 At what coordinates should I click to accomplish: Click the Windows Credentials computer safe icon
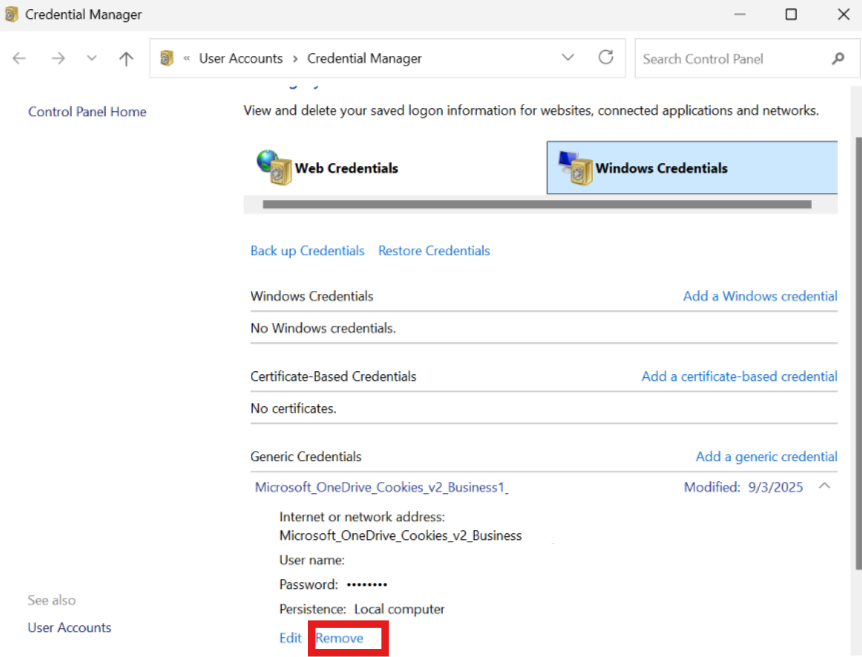[x=576, y=168]
